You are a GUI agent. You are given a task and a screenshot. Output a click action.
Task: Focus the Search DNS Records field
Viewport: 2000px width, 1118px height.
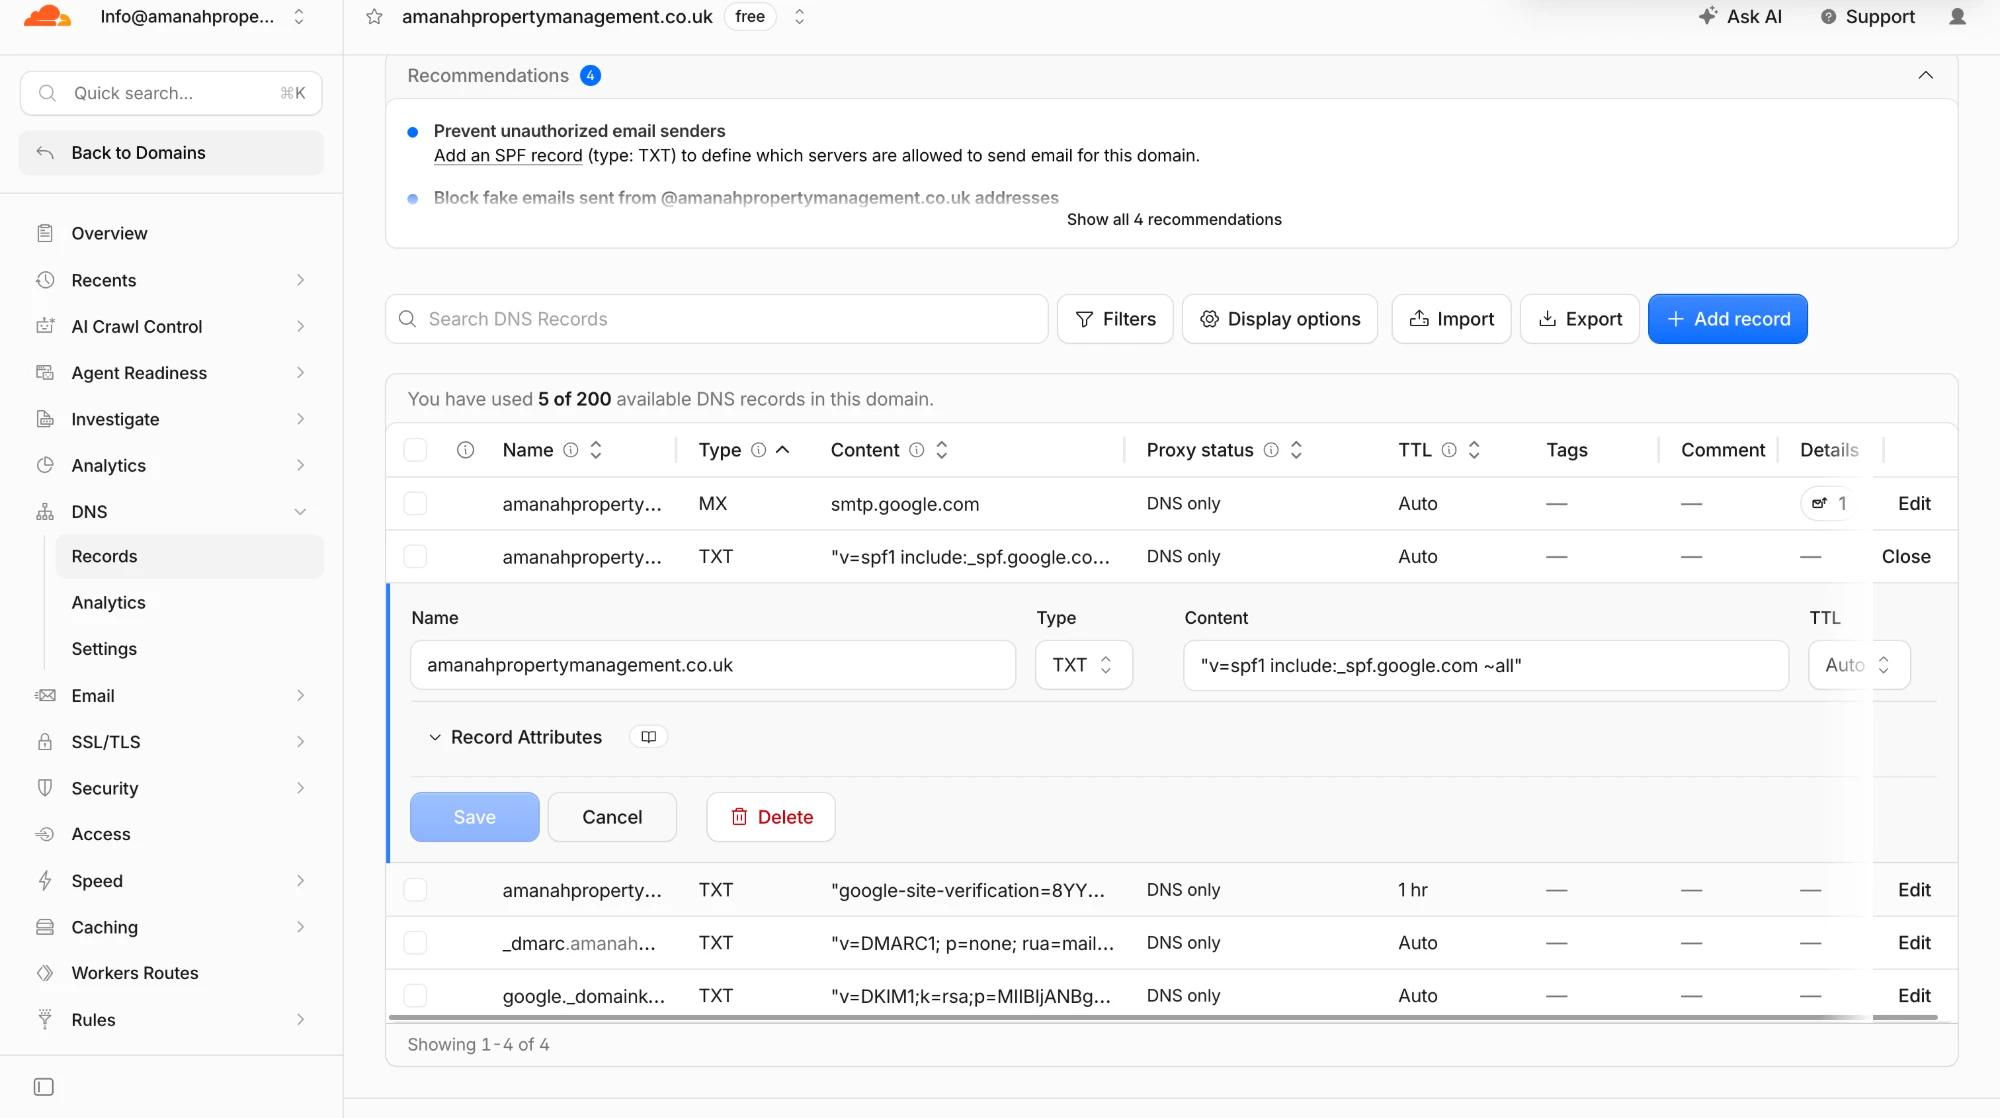coord(716,319)
